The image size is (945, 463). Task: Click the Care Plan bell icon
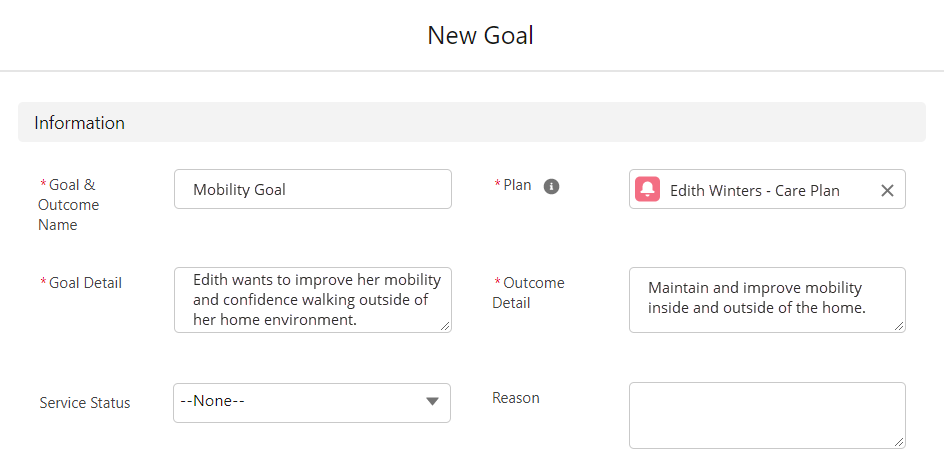pos(648,189)
